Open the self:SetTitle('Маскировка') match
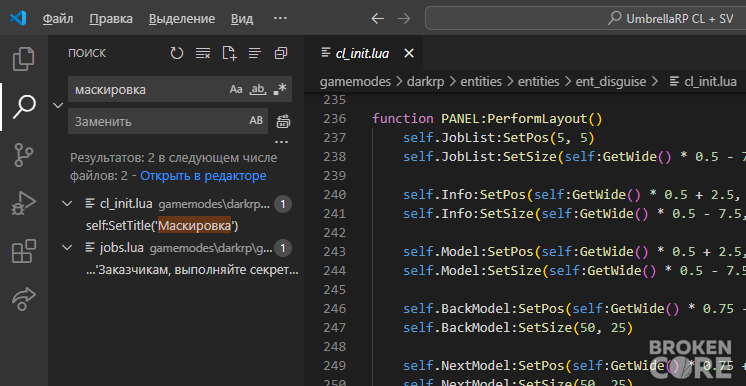 (162, 226)
